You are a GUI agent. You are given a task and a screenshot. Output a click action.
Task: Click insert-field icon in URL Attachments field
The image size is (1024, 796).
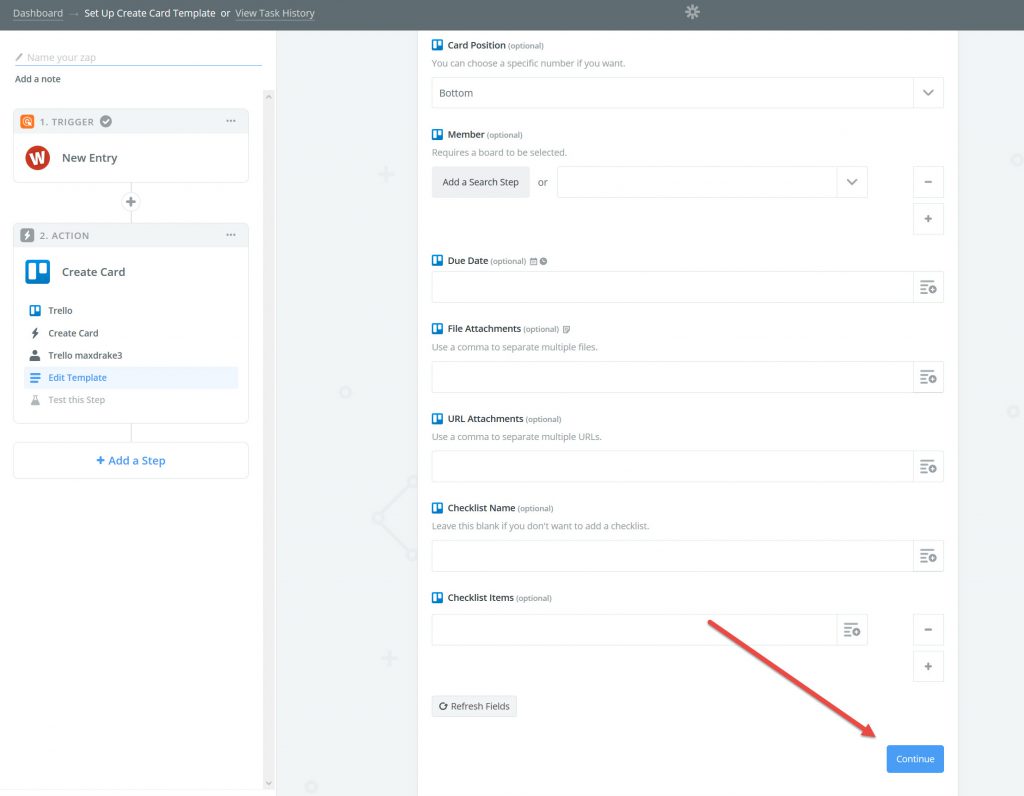coord(928,467)
